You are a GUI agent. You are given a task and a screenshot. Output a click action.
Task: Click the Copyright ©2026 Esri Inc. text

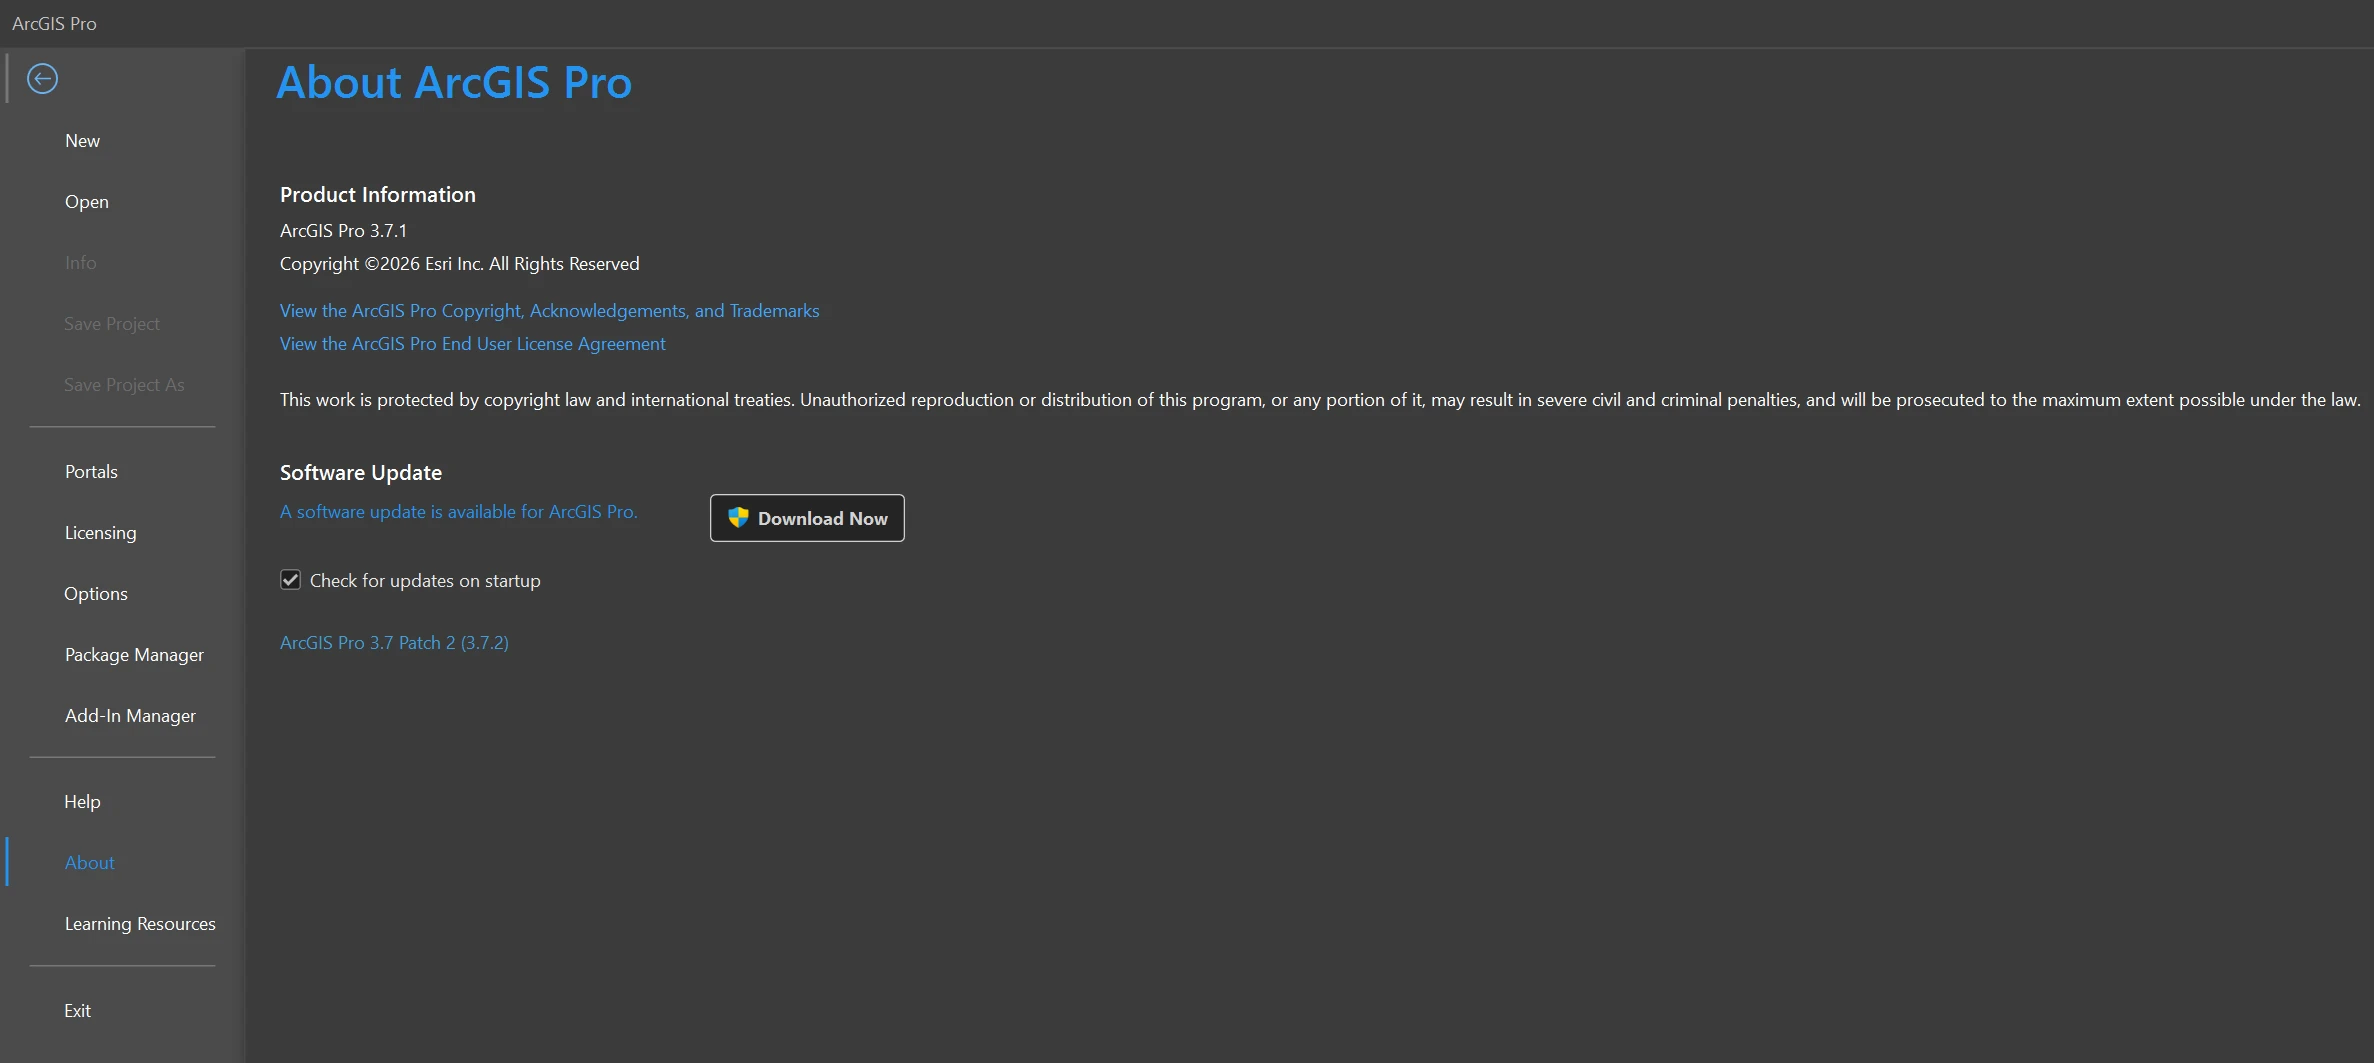pos(459,264)
